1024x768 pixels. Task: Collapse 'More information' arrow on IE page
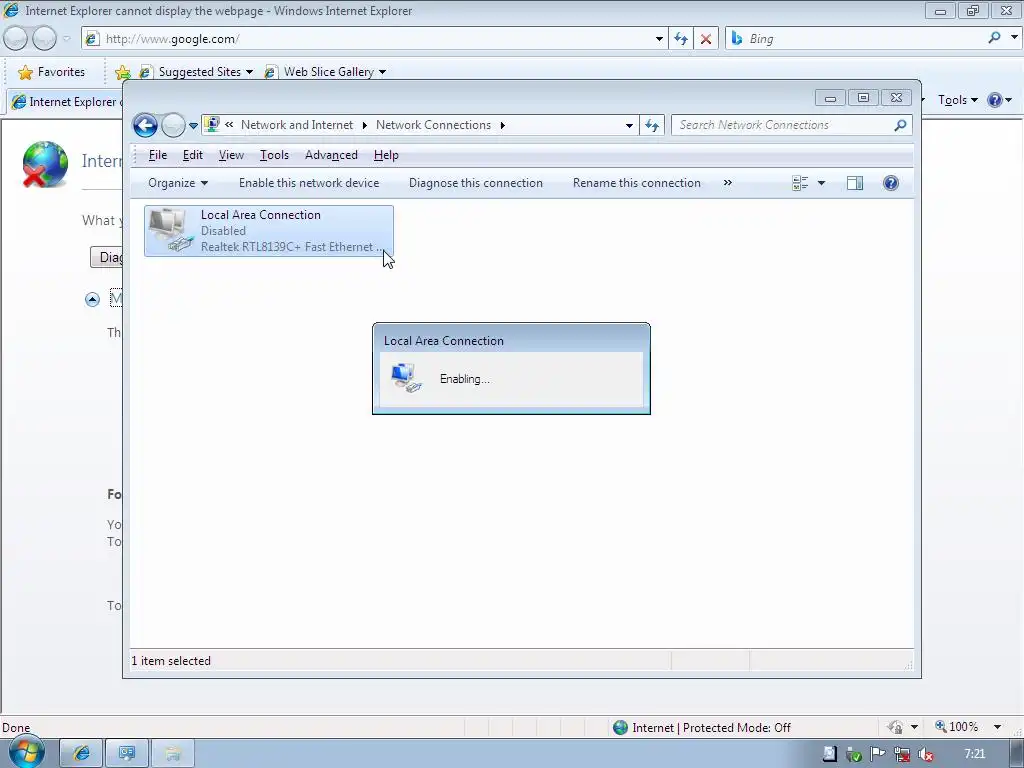pos(92,299)
